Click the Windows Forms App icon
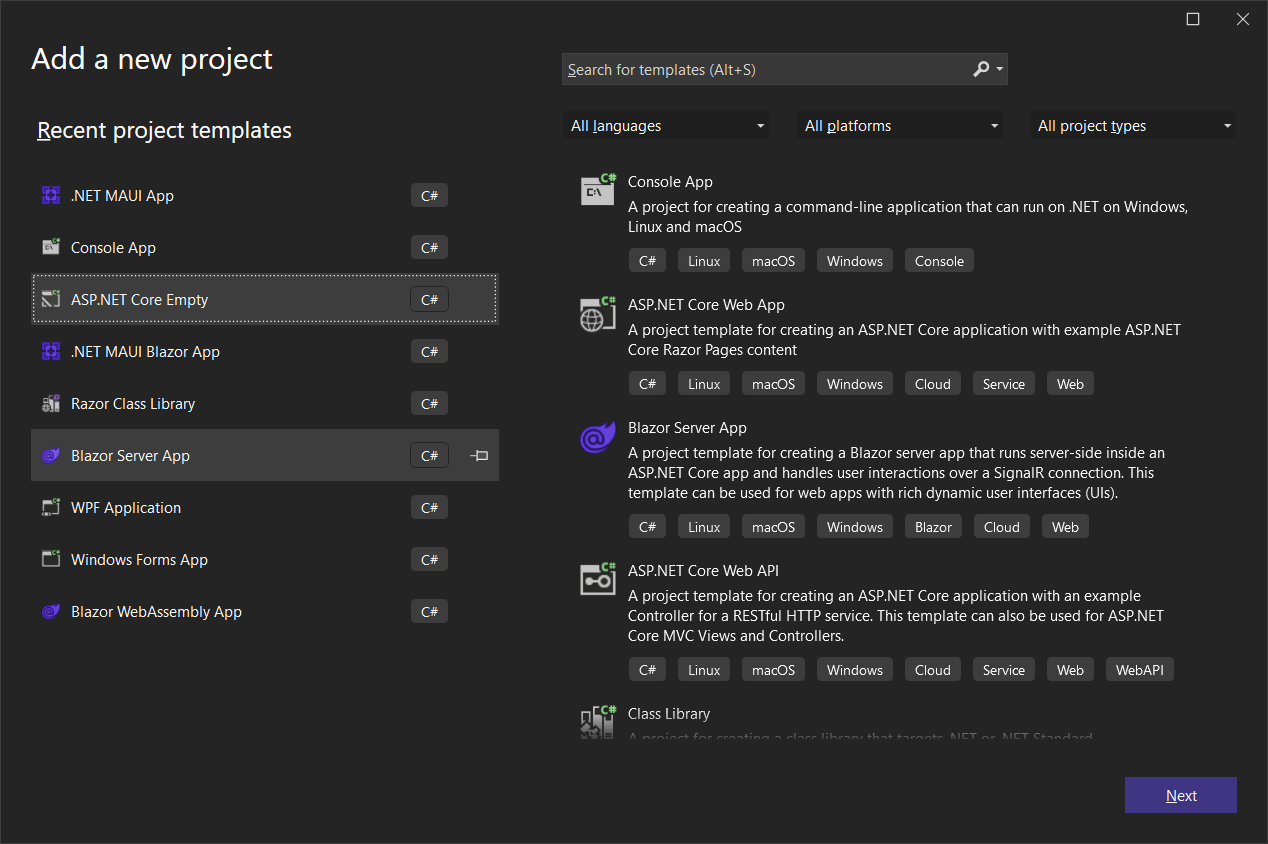The image size is (1268, 844). [51, 560]
